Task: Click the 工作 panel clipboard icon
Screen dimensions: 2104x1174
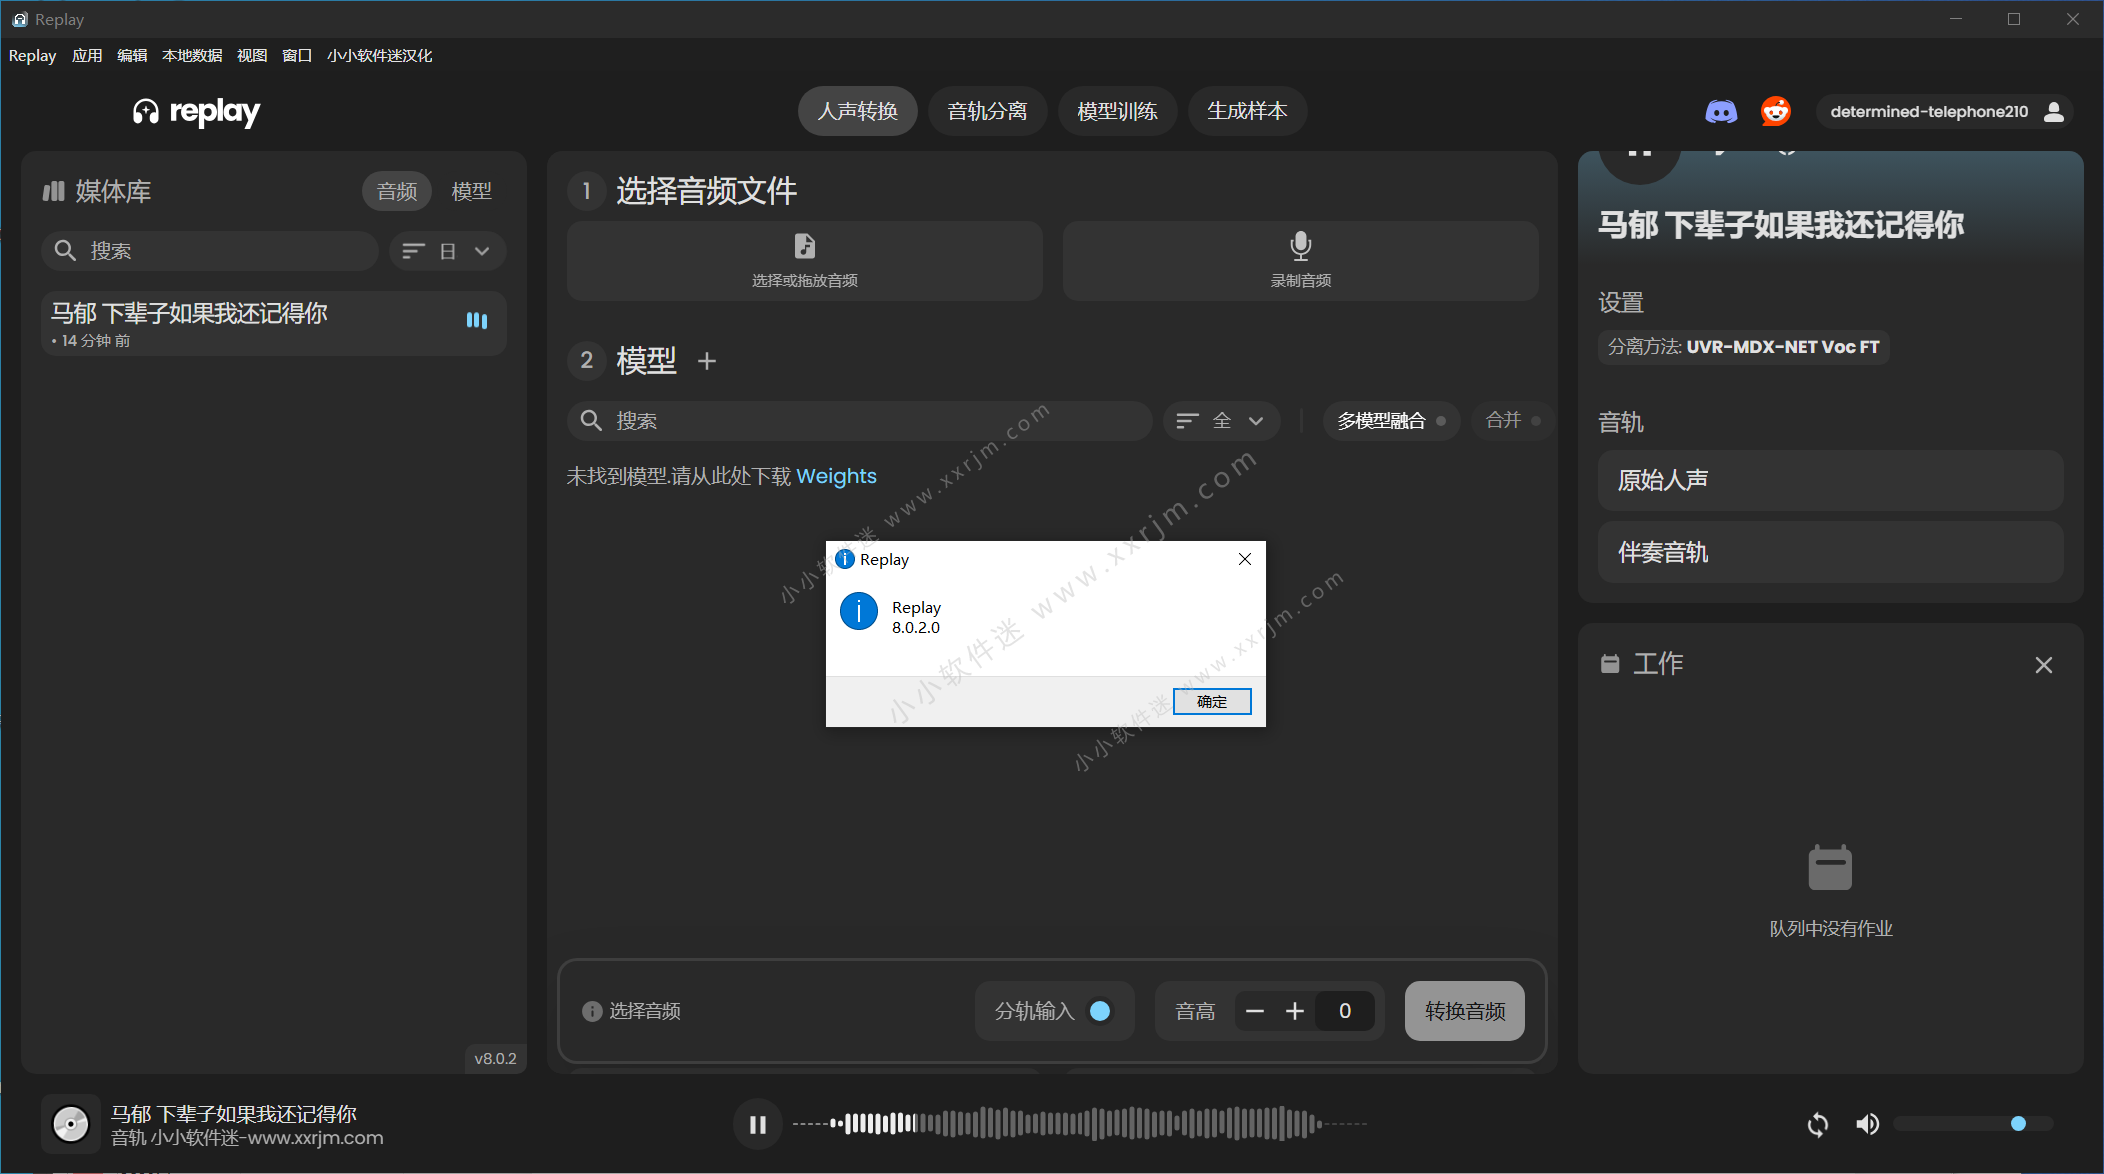Action: (x=1610, y=663)
